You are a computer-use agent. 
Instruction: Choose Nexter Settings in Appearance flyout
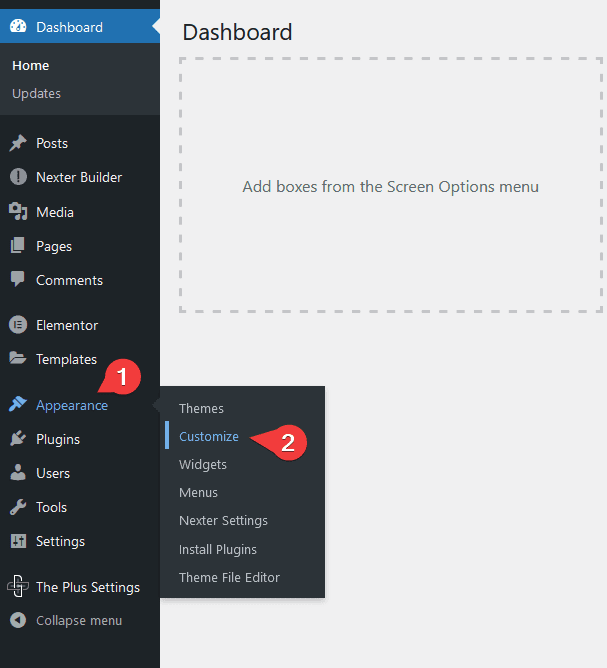click(x=223, y=521)
